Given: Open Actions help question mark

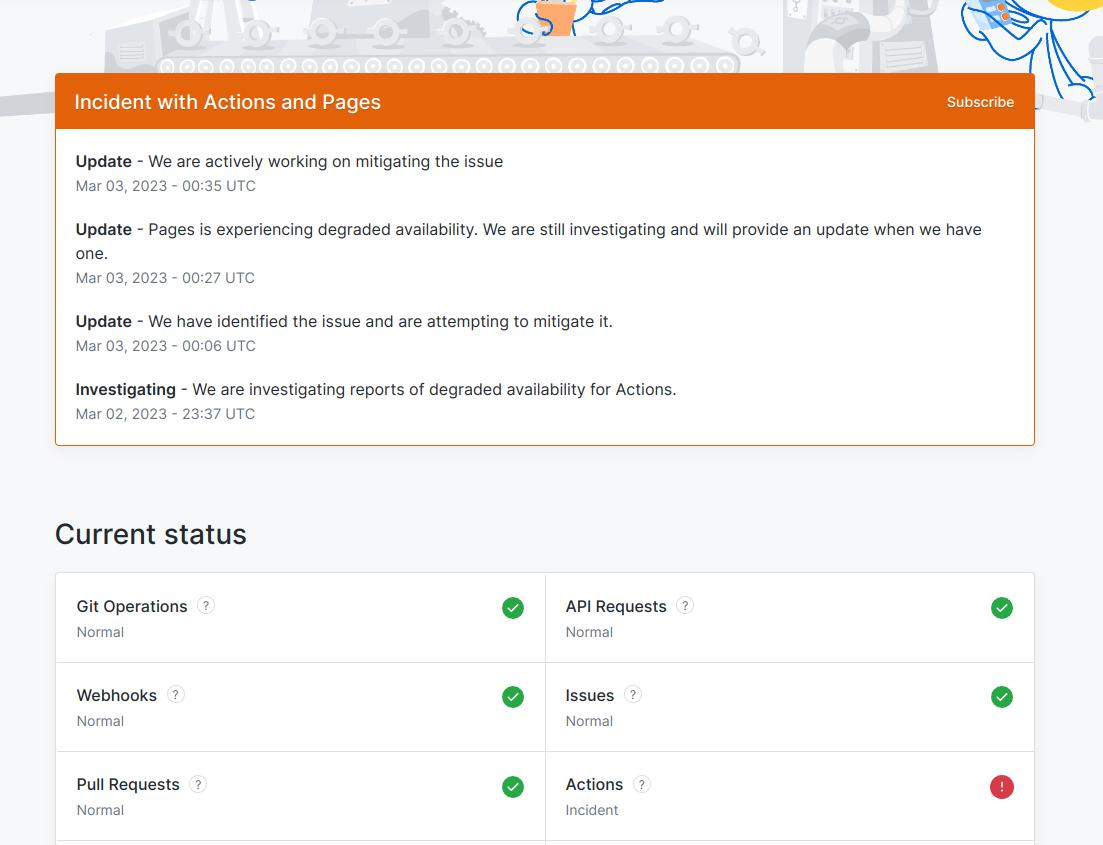Looking at the screenshot, I should [x=641, y=784].
